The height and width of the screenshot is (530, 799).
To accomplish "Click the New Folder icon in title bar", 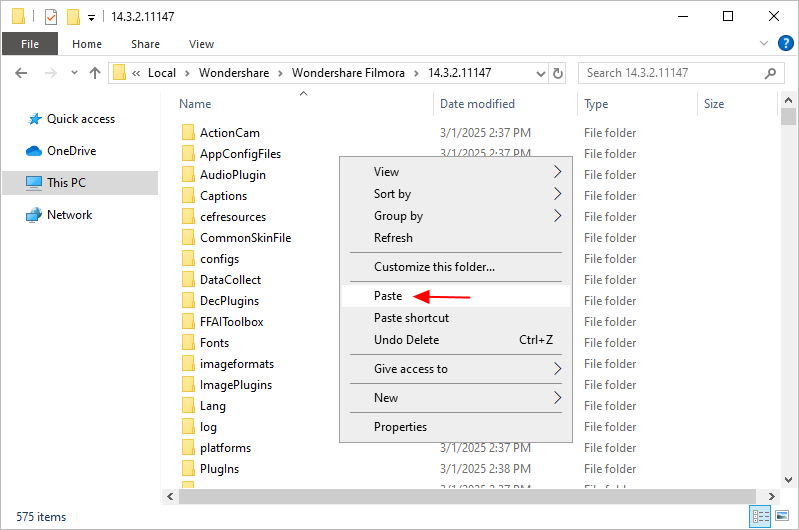I will (x=73, y=17).
